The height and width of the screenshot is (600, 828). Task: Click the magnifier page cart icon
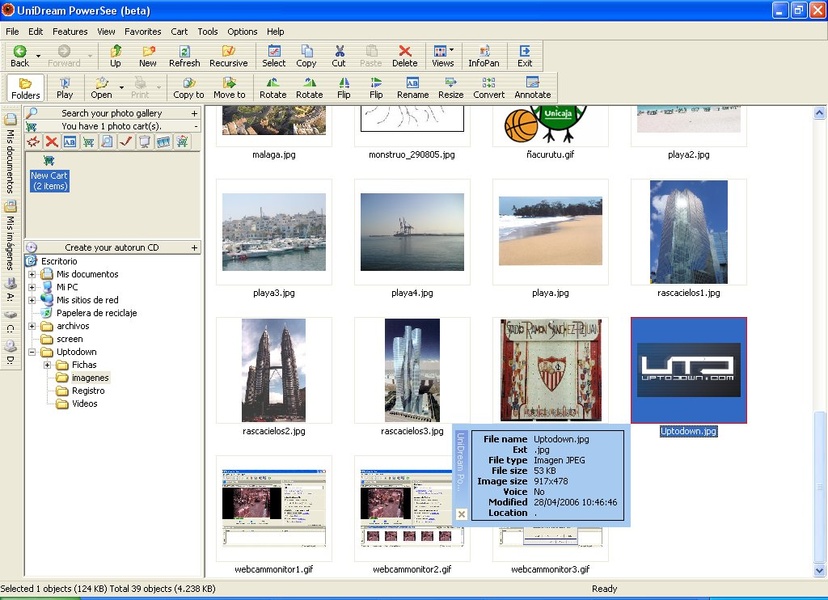point(107,141)
